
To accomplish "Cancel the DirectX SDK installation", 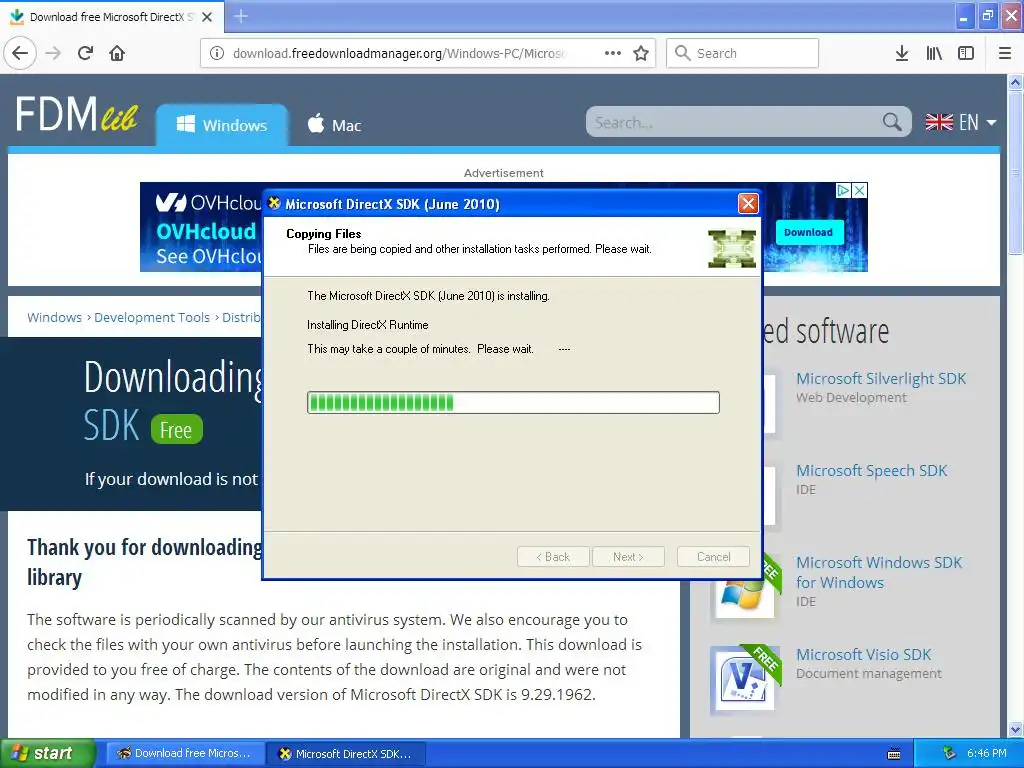I will pos(713,556).
